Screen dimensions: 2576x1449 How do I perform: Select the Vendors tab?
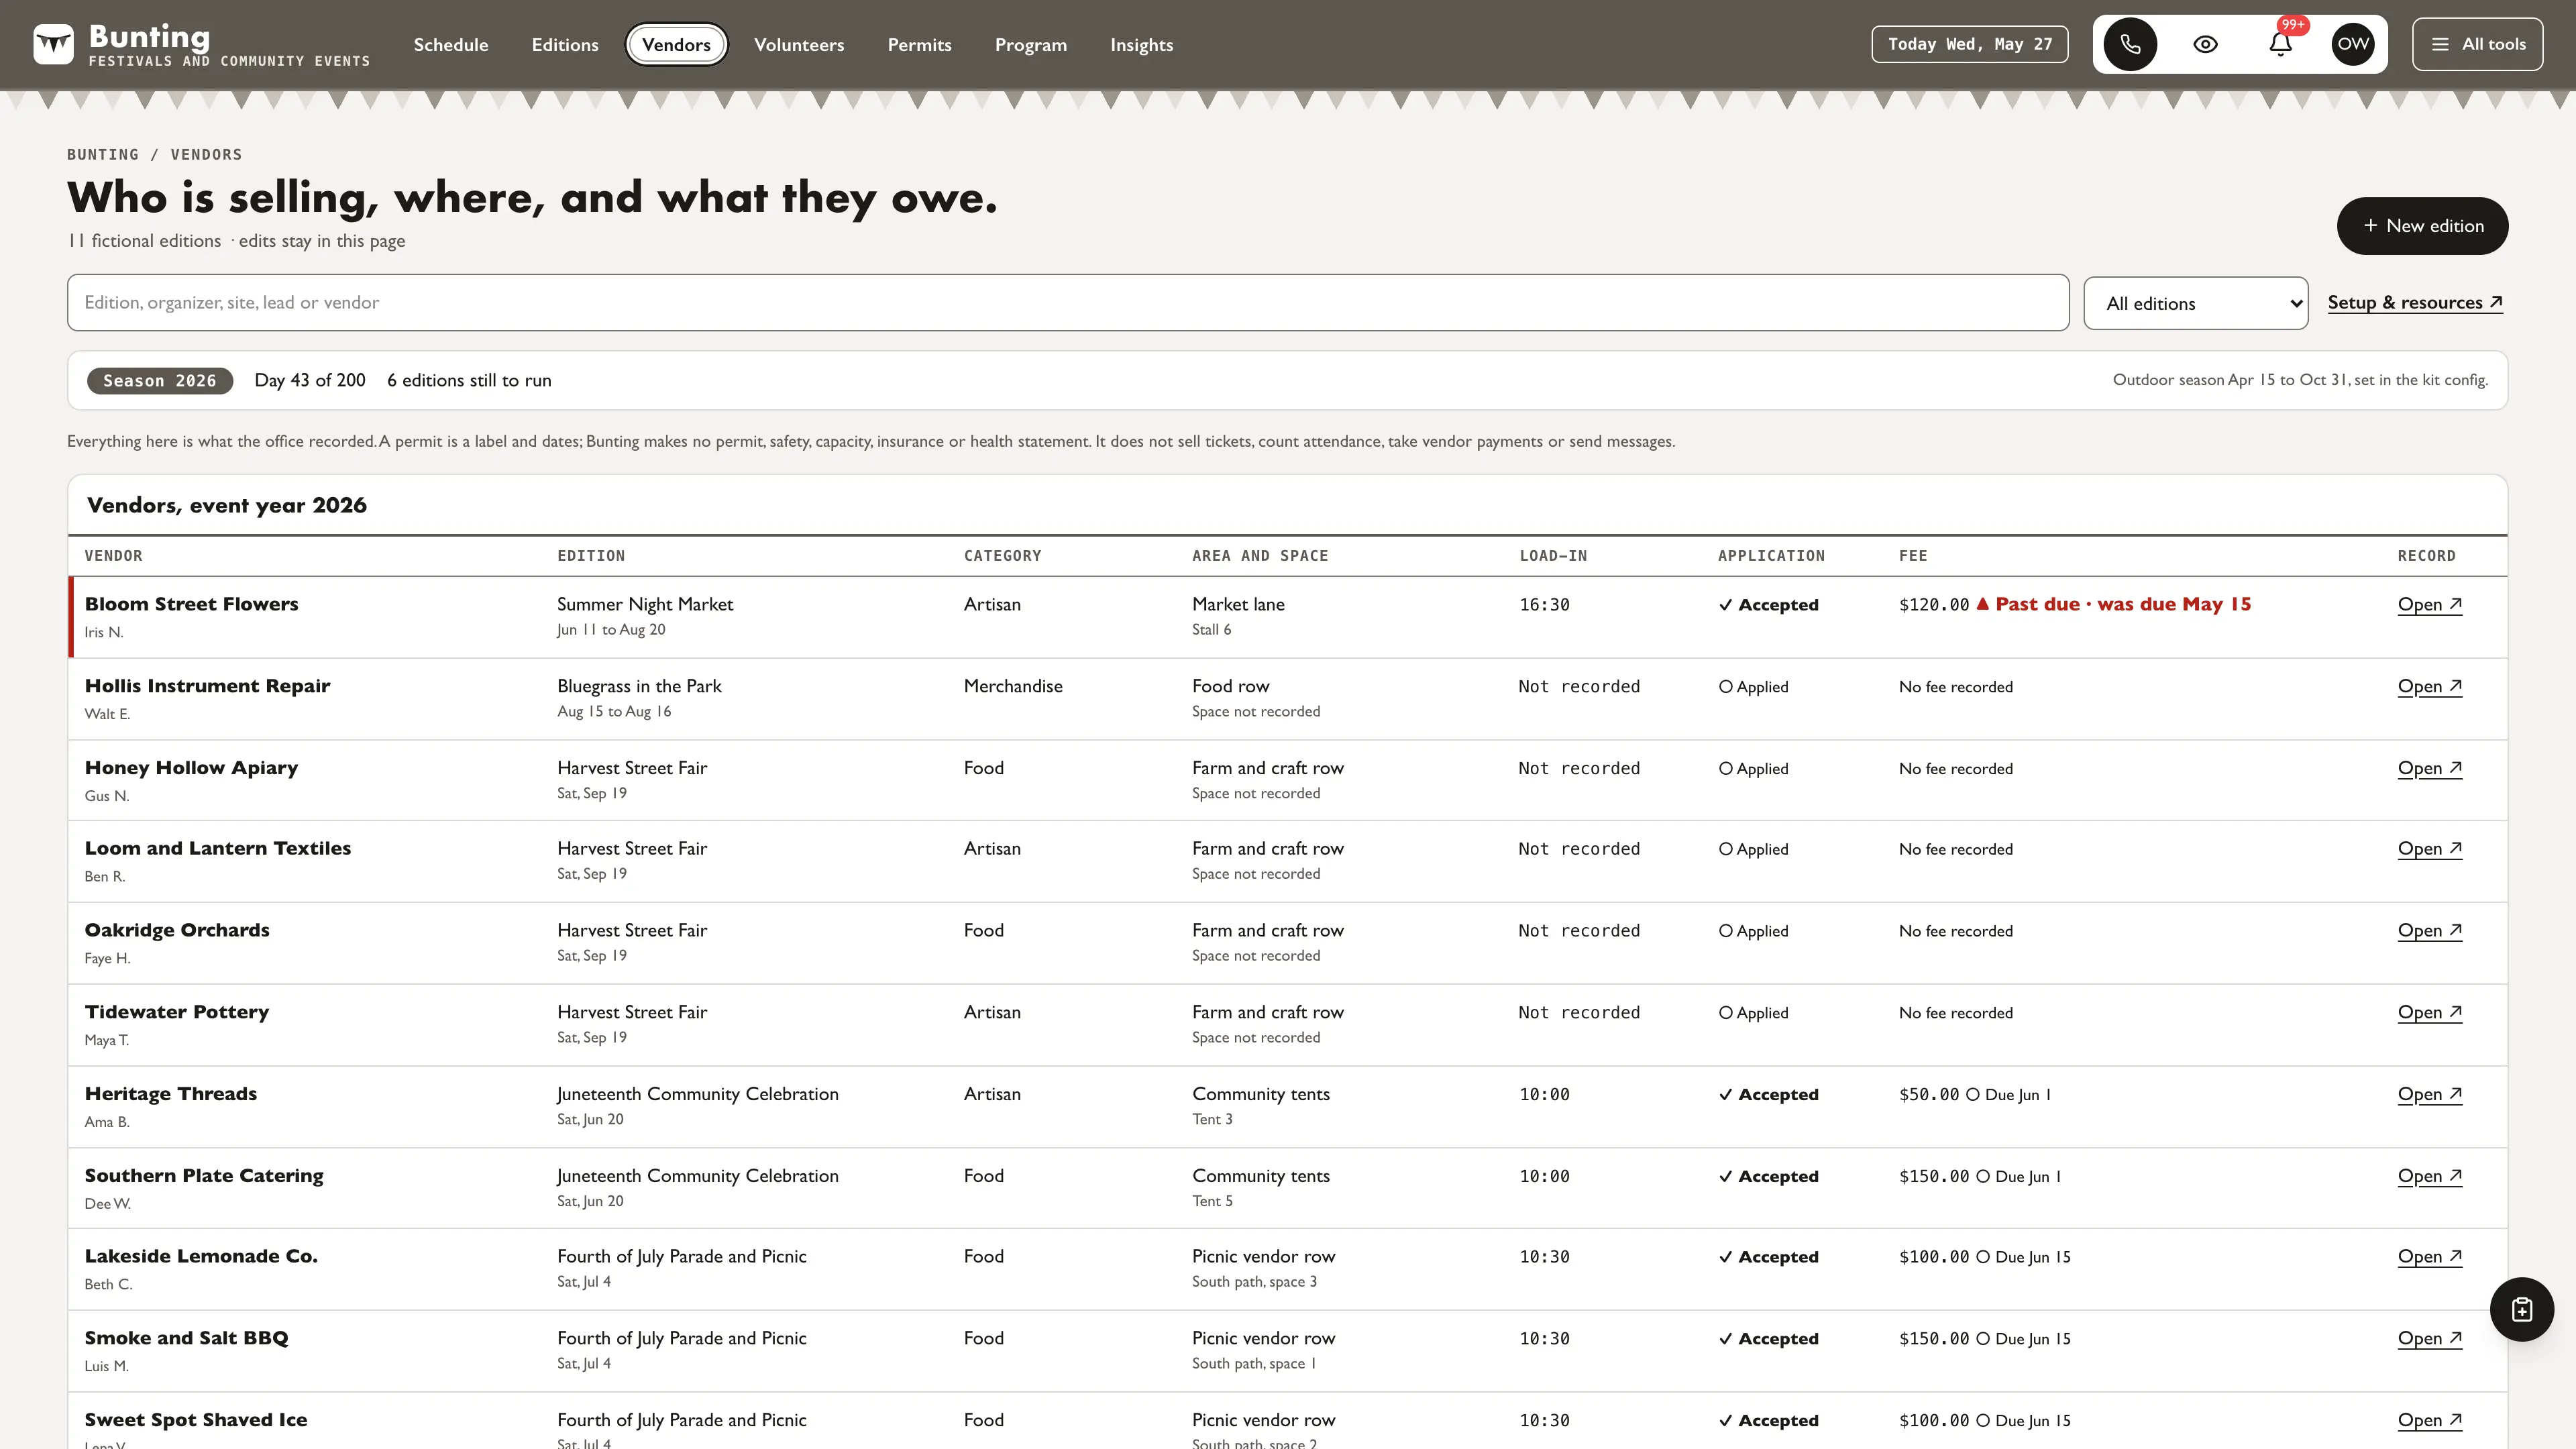tap(676, 45)
